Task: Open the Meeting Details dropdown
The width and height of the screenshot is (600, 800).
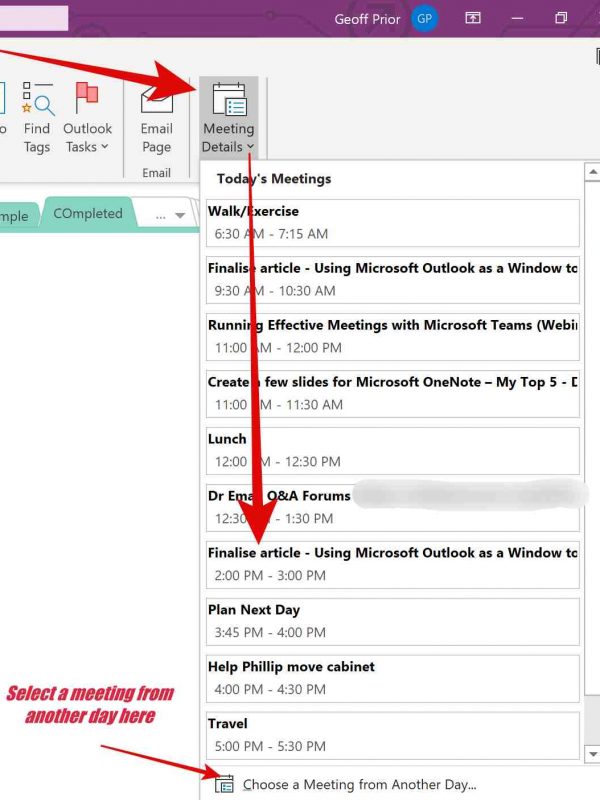Action: click(x=229, y=118)
